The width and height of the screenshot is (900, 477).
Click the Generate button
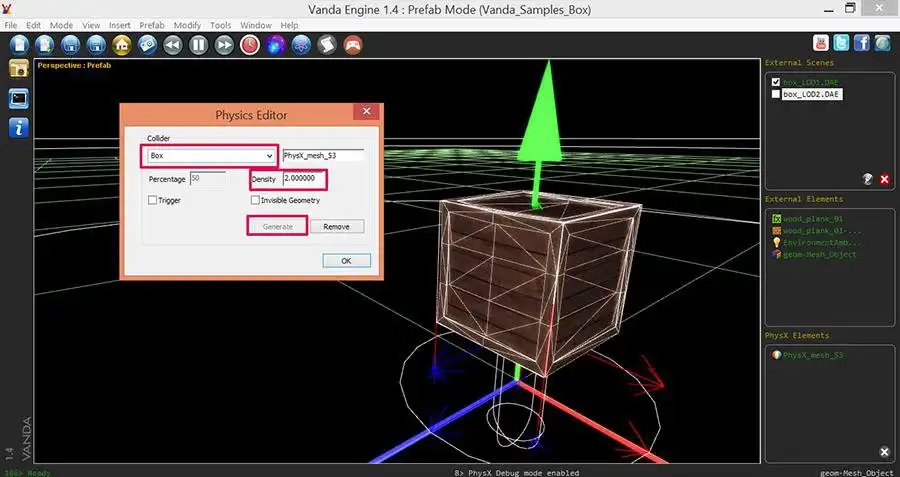(278, 226)
